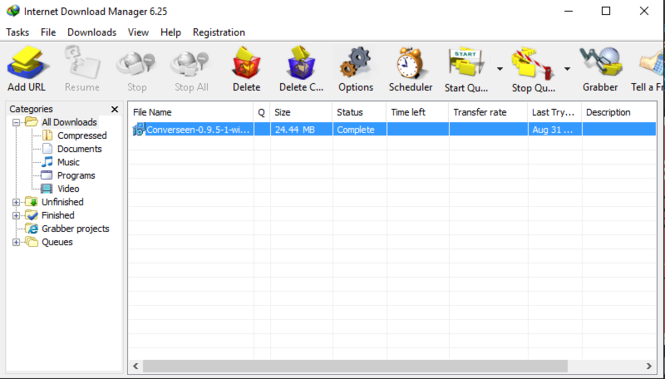Sort by Q column header
The width and height of the screenshot is (665, 379).
click(x=262, y=112)
